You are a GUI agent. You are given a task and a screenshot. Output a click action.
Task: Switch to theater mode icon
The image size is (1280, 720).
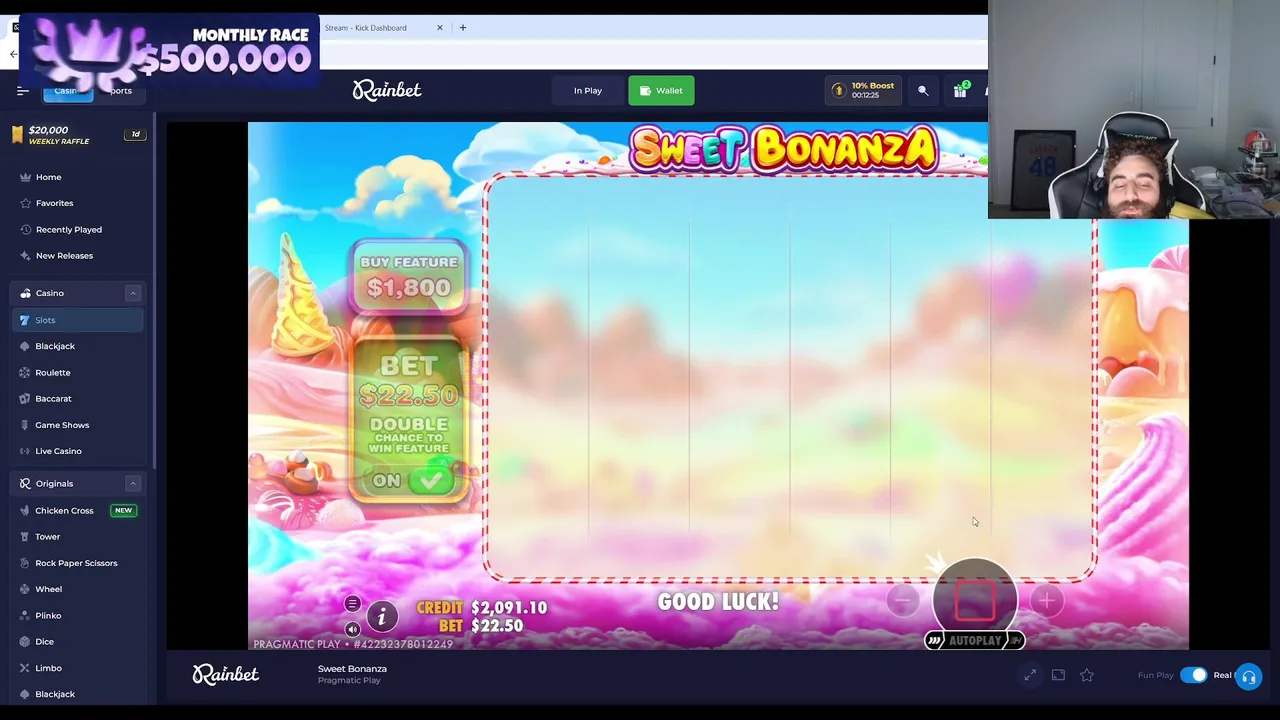point(1058,675)
